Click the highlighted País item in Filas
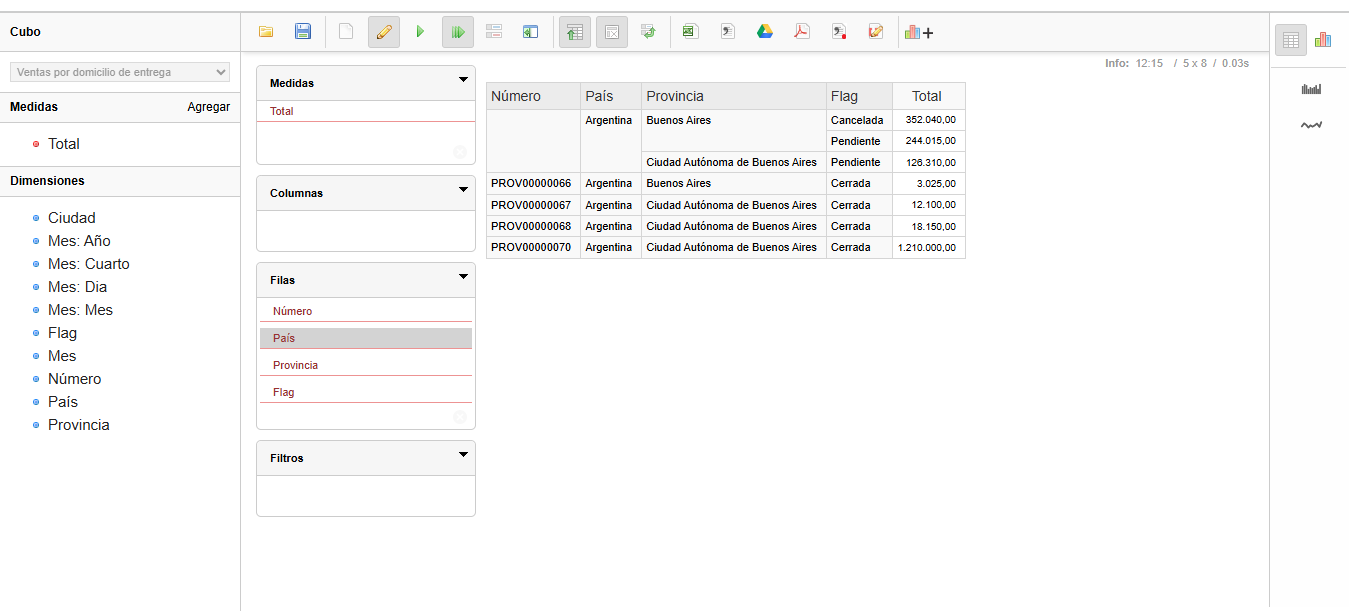This screenshot has height=611, width=1349. [x=365, y=338]
